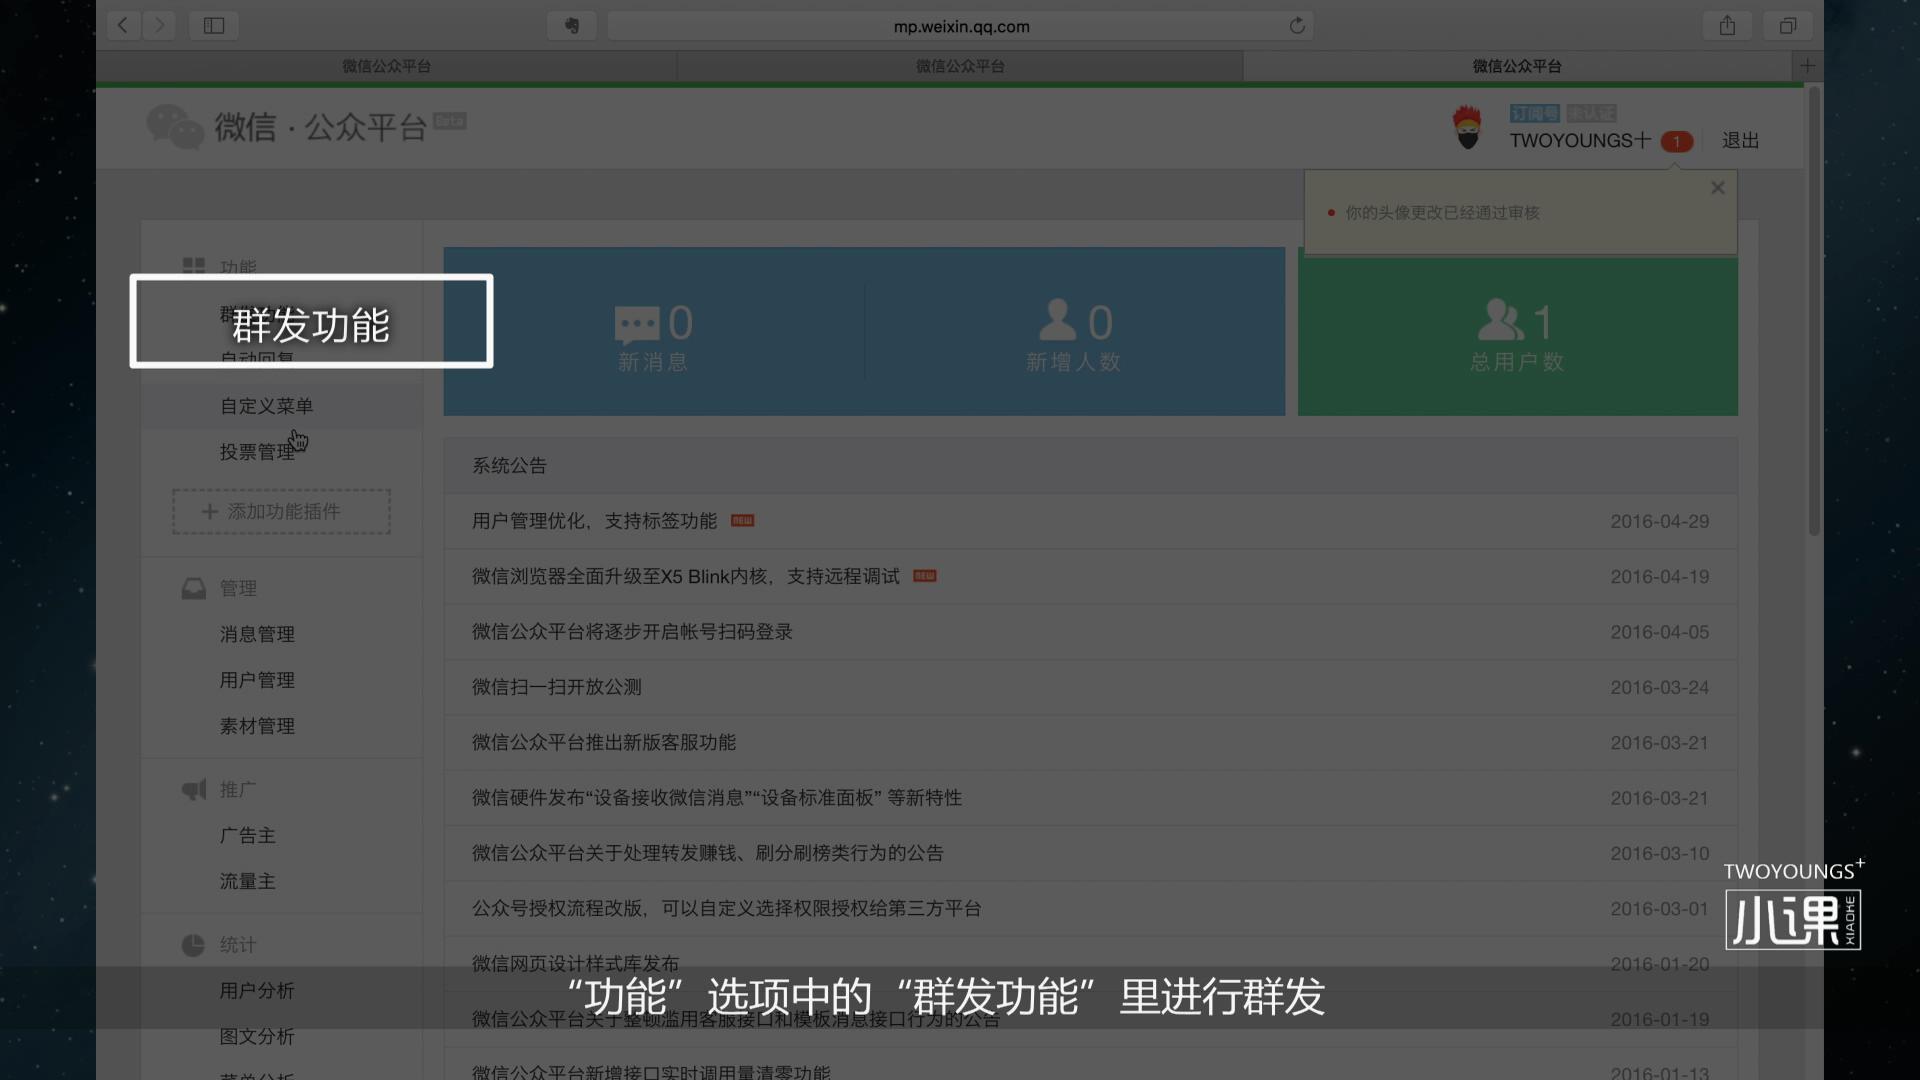Image resolution: width=1920 pixels, height=1080 pixels.
Task: Switch to the middle 微信公众平台 tab
Action: click(x=958, y=66)
